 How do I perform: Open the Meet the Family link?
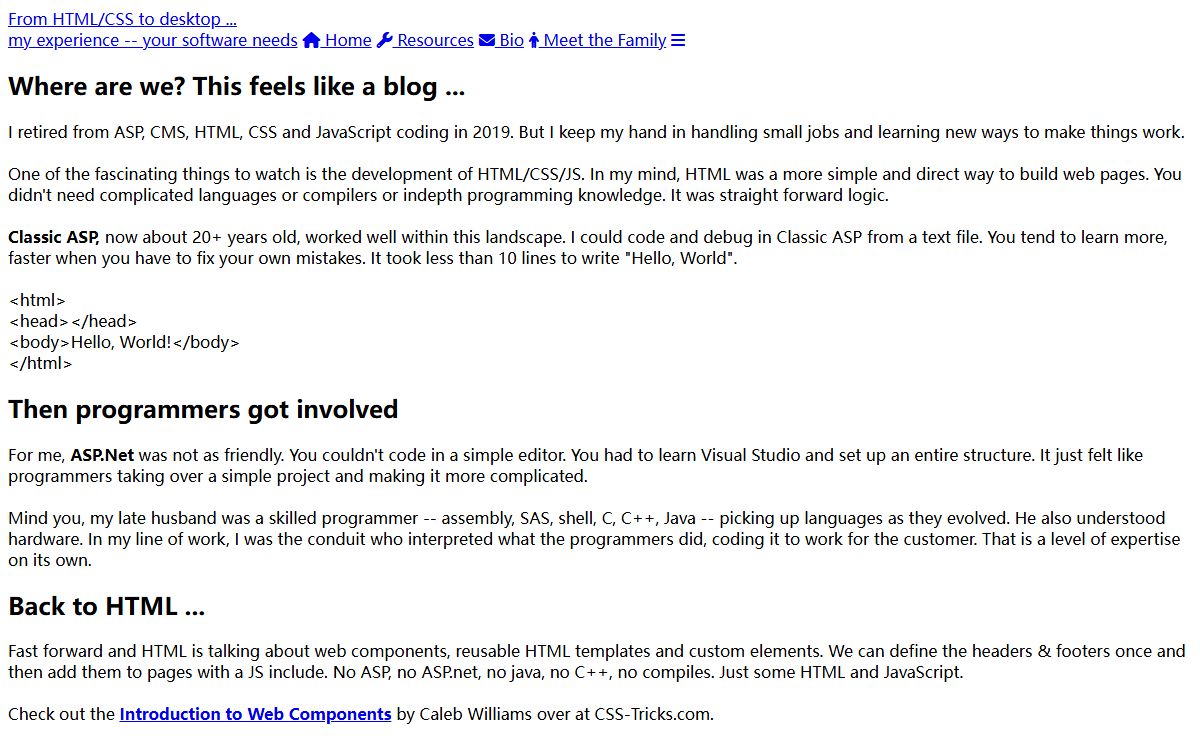[605, 40]
